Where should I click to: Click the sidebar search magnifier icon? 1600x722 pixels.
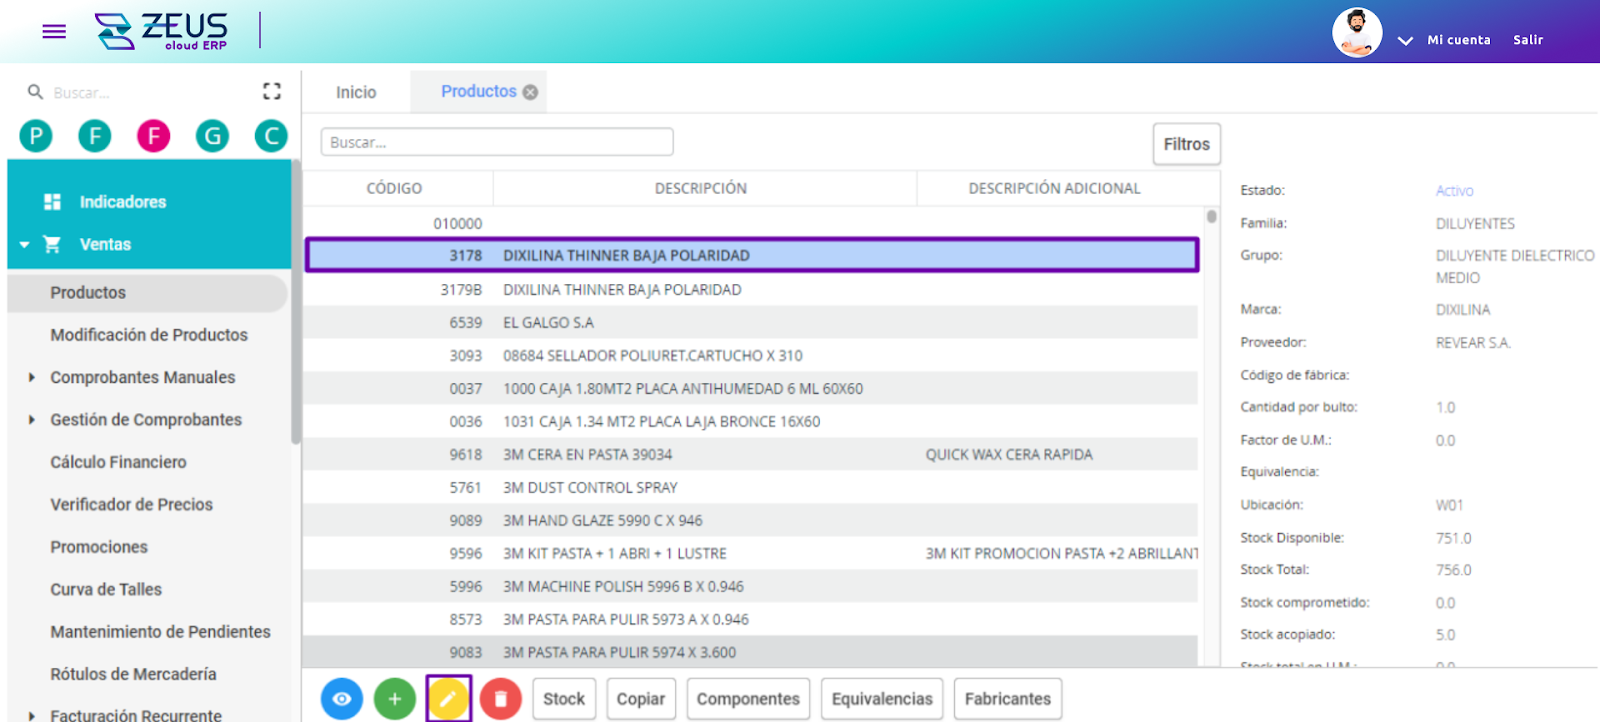click(35, 92)
